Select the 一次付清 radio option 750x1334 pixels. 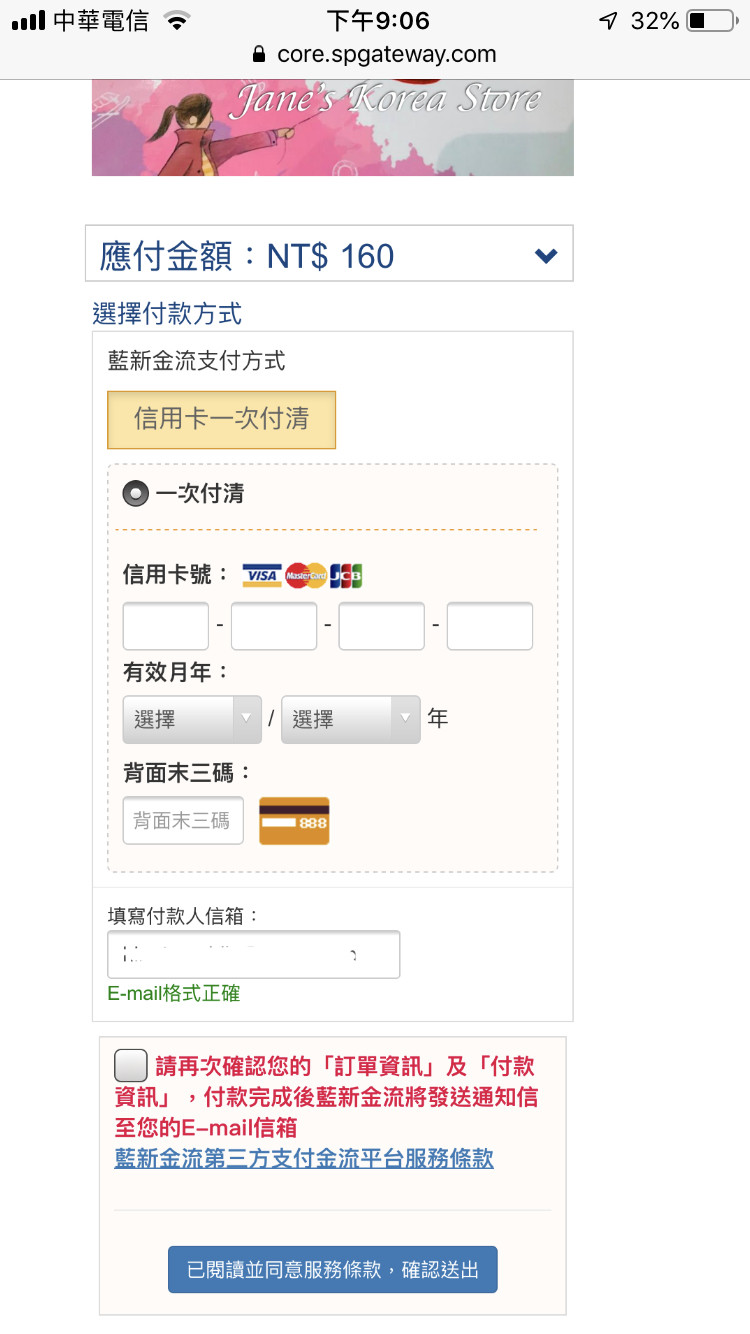tap(134, 494)
